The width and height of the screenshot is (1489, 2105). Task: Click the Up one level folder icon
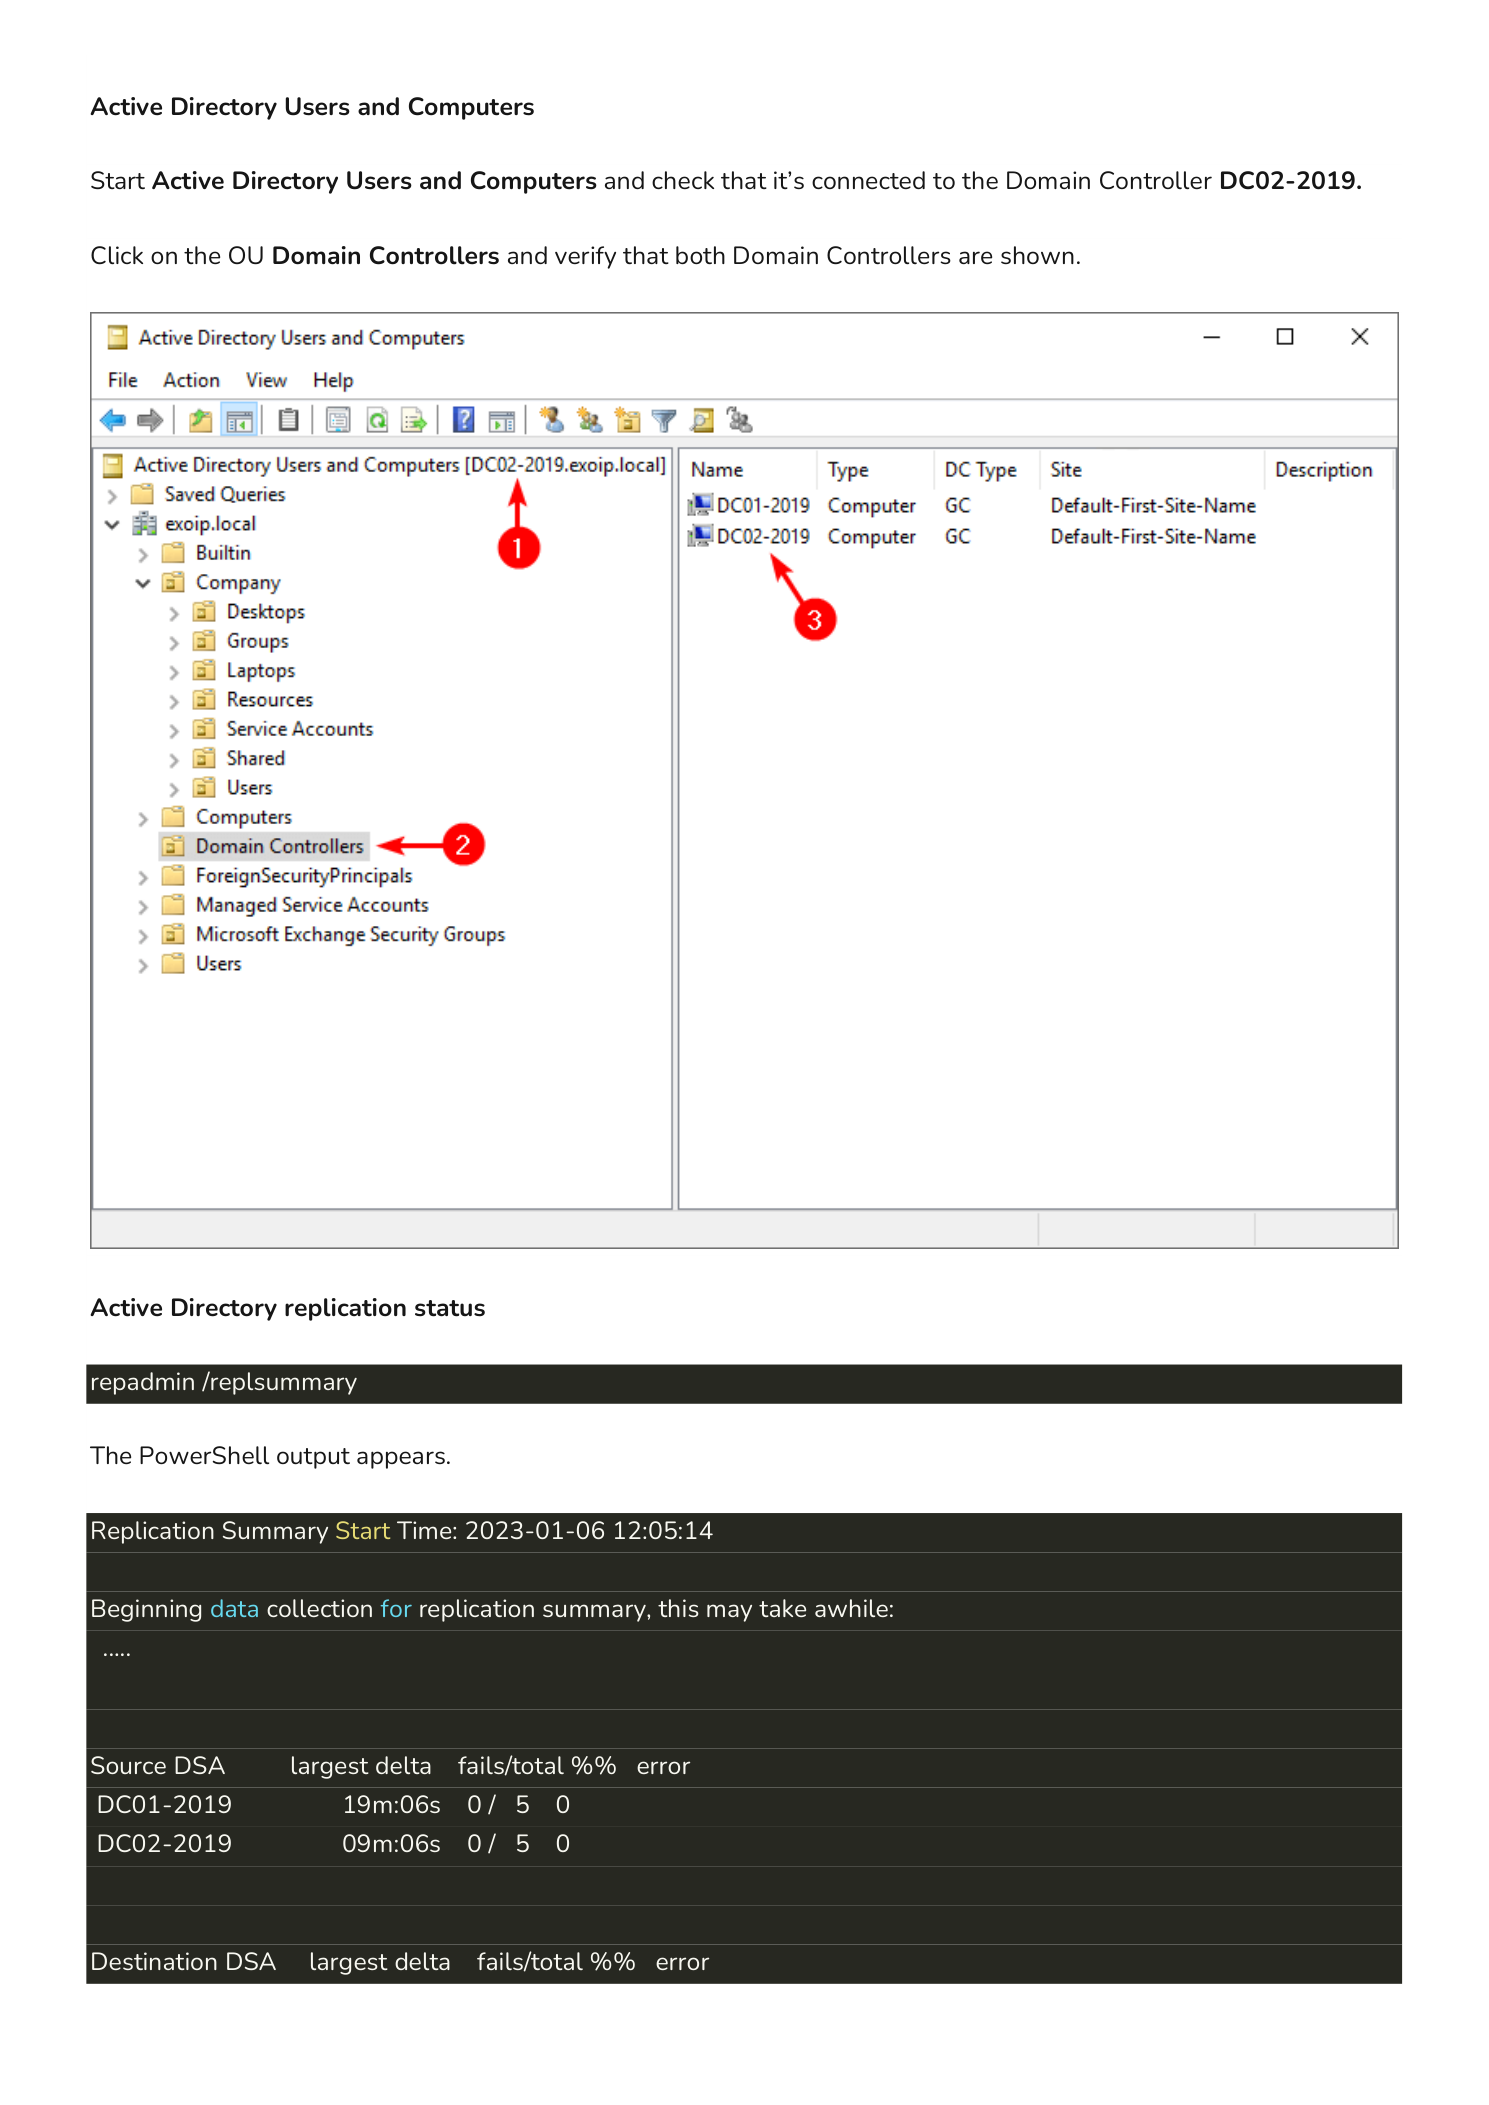200,421
